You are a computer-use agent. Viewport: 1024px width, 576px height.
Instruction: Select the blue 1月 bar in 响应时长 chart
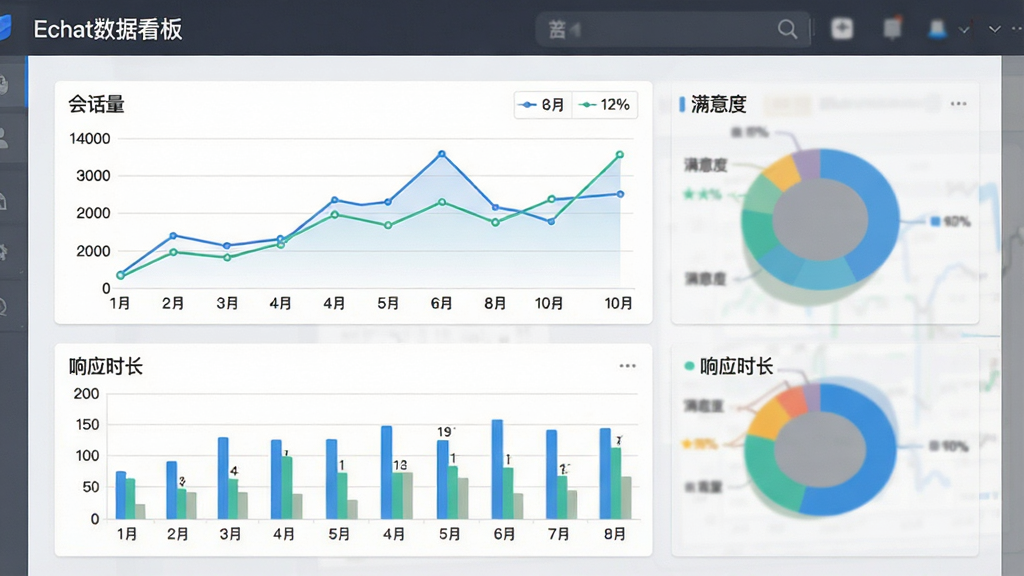pos(121,495)
